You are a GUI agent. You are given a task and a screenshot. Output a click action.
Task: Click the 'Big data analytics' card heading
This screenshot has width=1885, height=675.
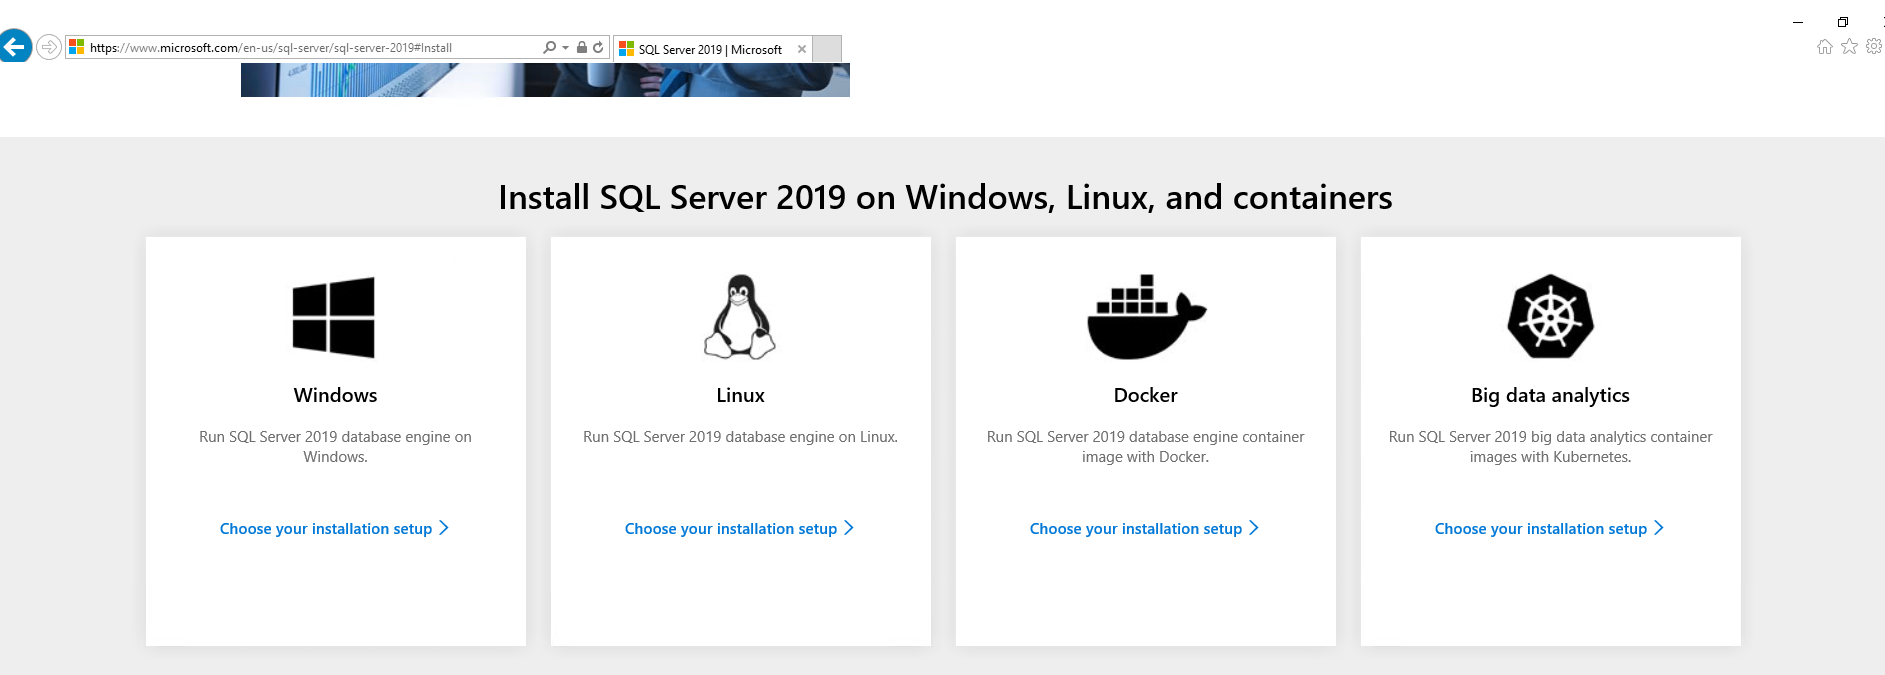click(1550, 396)
